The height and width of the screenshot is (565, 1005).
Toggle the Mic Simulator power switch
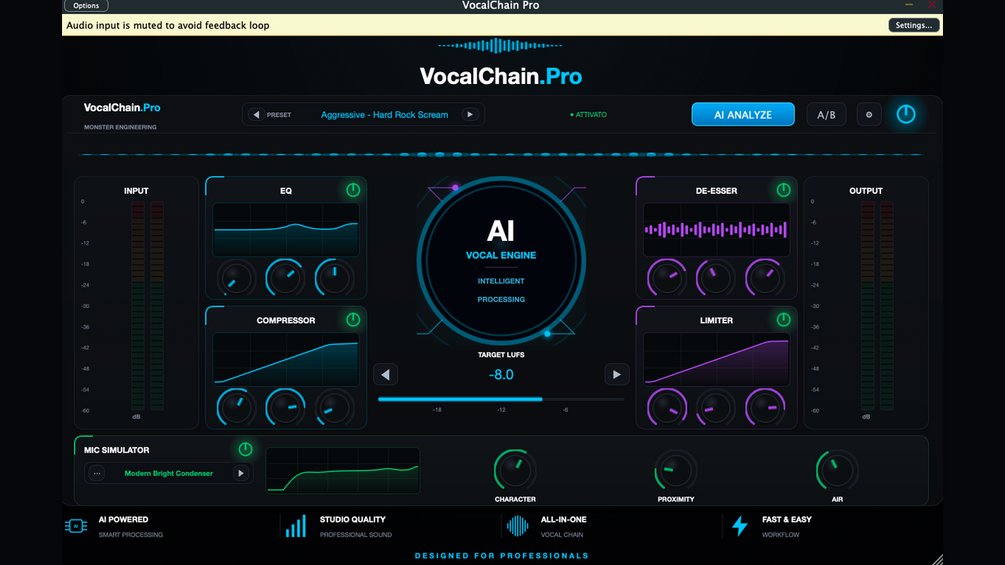(x=245, y=450)
